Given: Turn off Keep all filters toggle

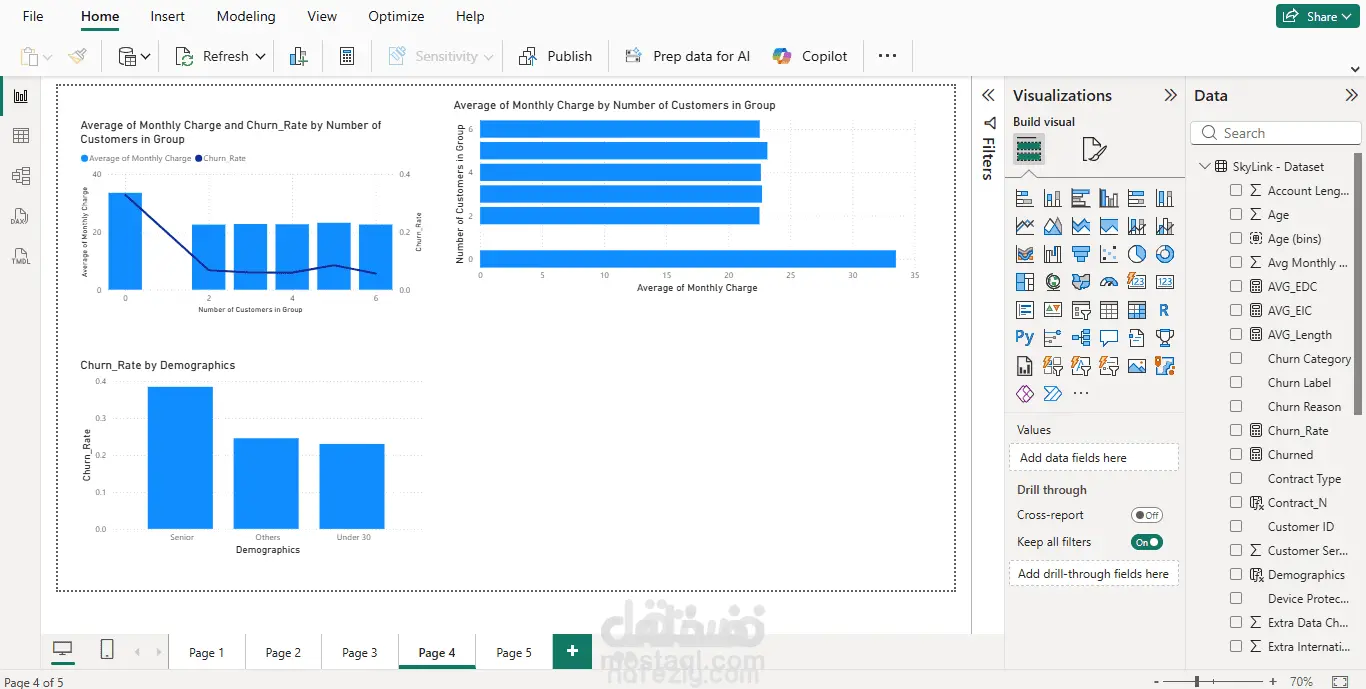Looking at the screenshot, I should 1147,542.
